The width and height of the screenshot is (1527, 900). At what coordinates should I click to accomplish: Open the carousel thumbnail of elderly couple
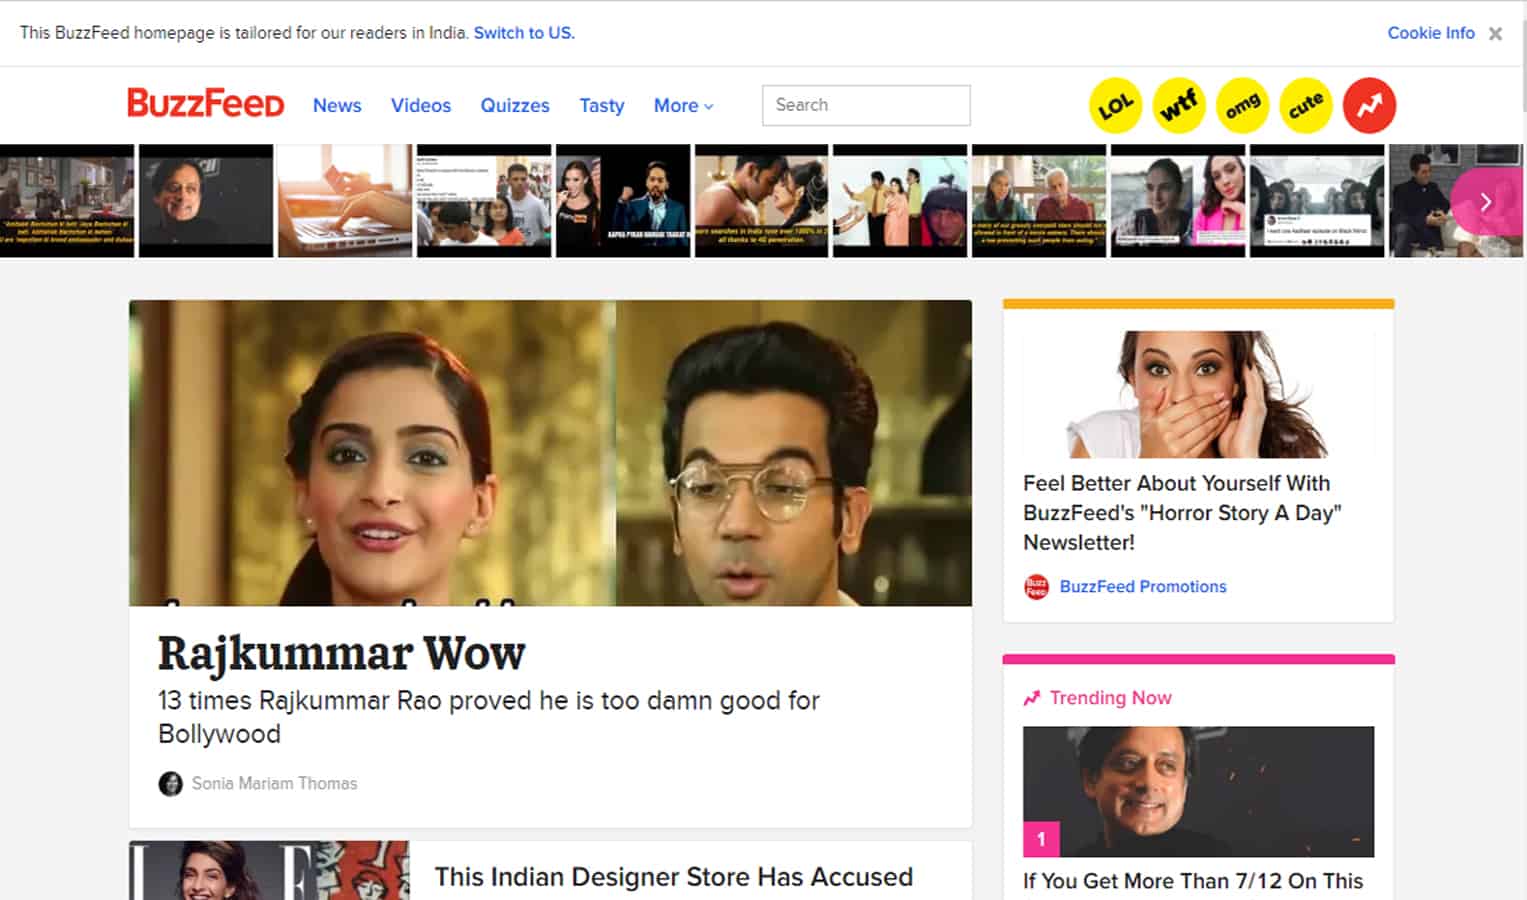click(1039, 201)
